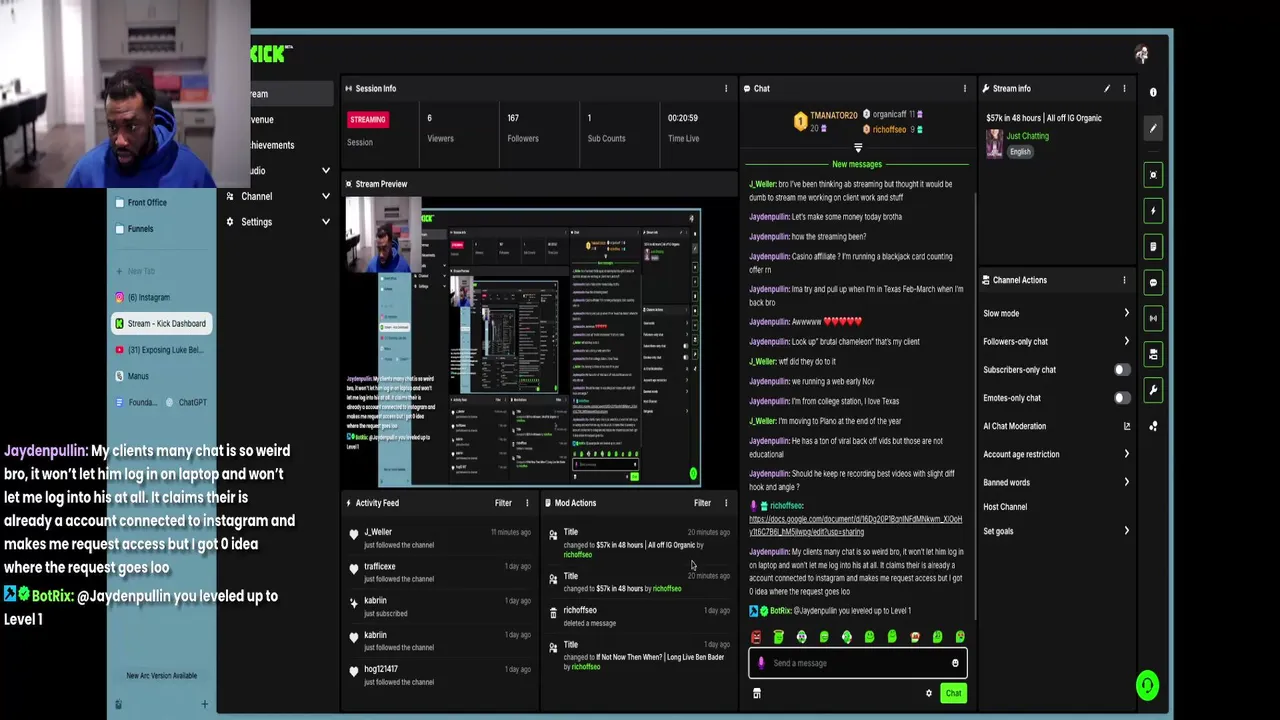Click the info circle icon in right rail
Viewport: 1280px width, 720px height.
1153,92
